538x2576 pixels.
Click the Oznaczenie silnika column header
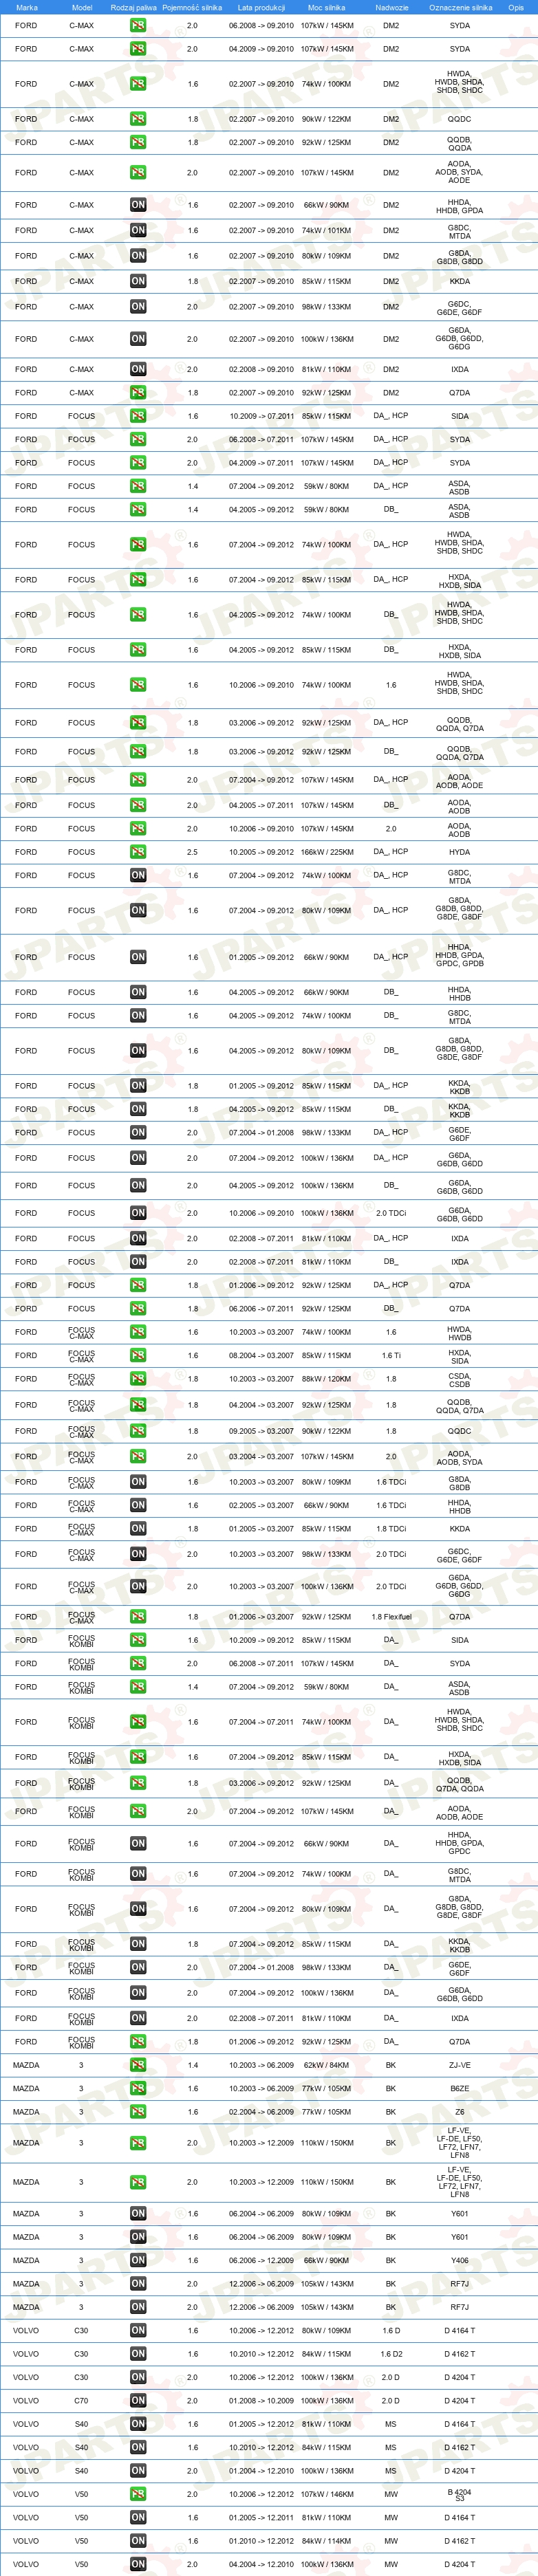tap(460, 7)
